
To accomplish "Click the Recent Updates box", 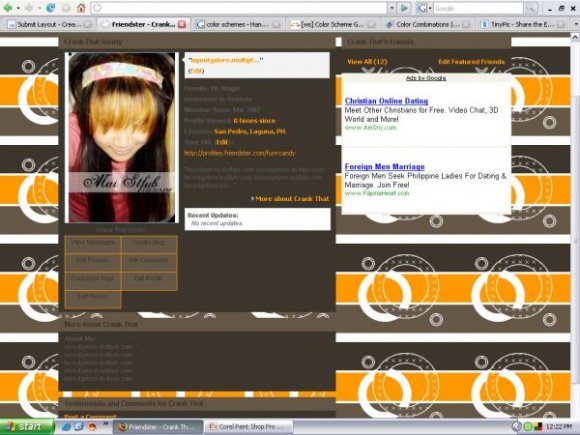I will click(257, 219).
